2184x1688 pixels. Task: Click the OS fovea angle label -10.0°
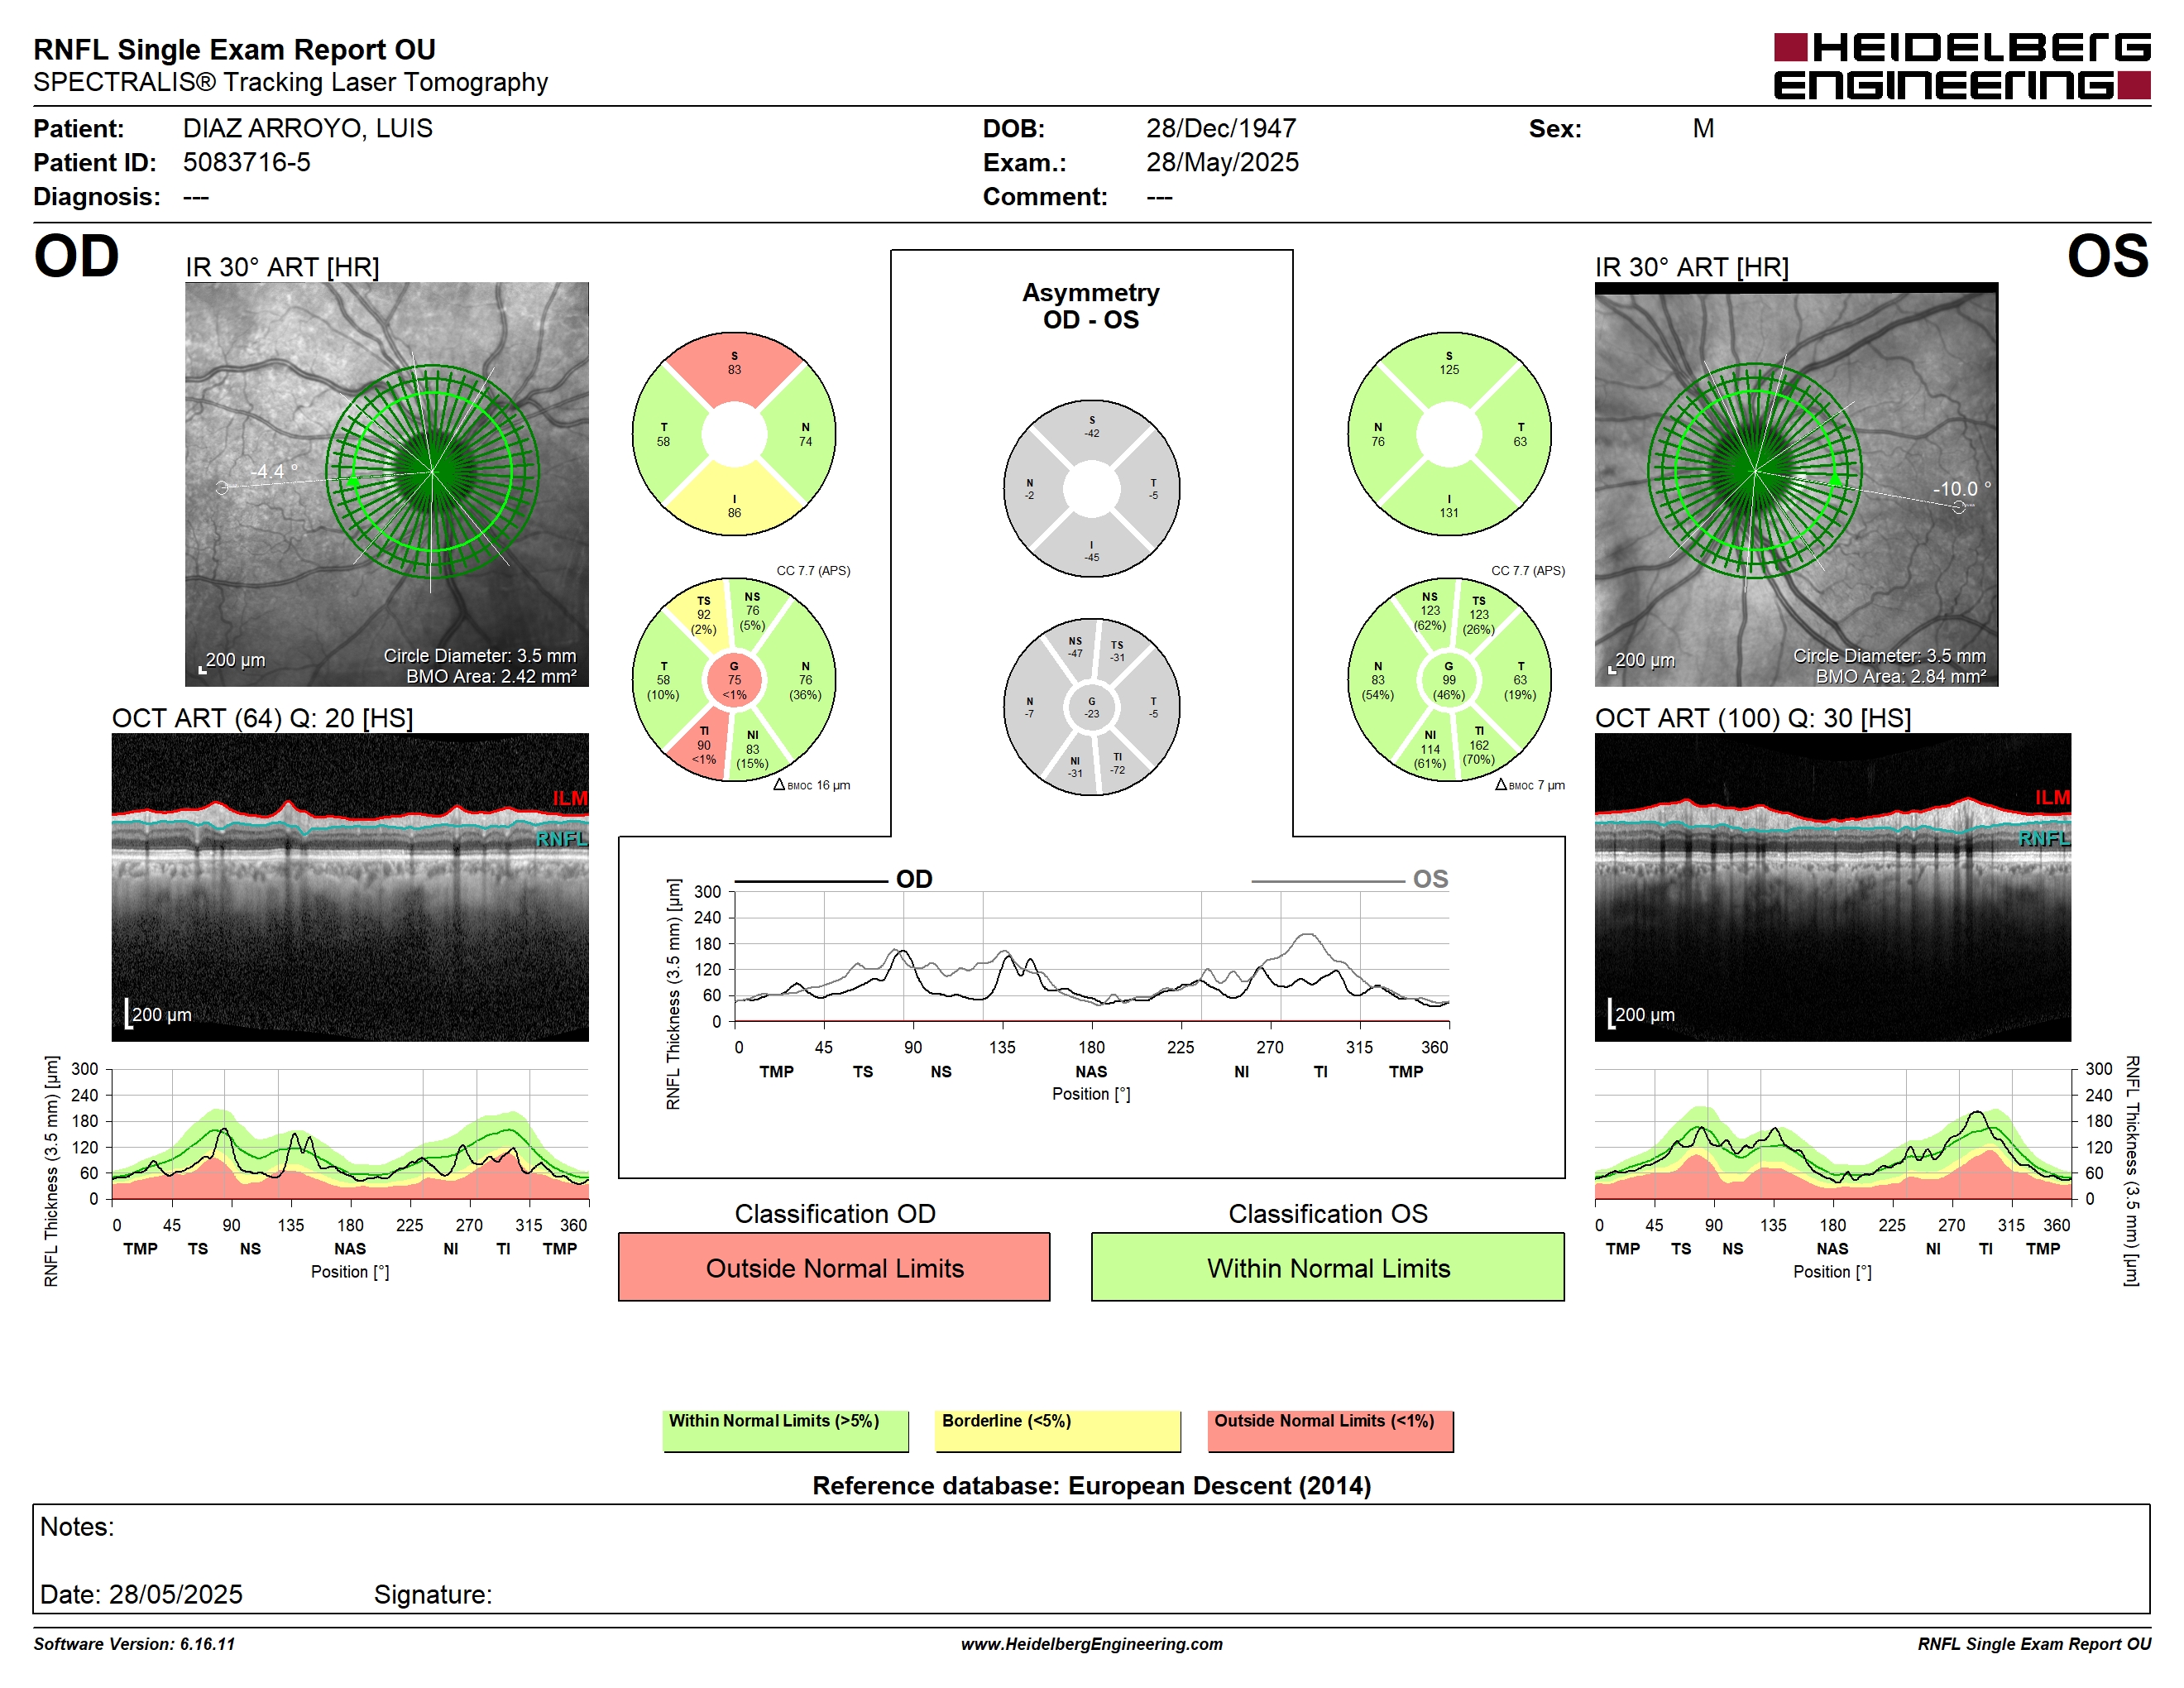point(1962,489)
